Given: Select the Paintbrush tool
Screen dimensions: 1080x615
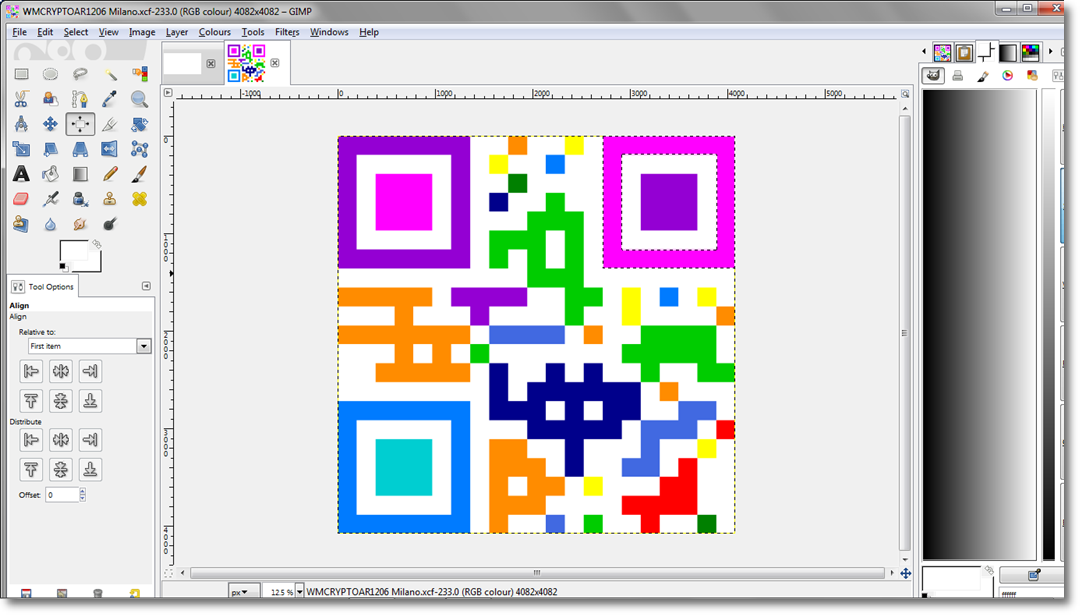Looking at the screenshot, I should pyautogui.click(x=139, y=174).
